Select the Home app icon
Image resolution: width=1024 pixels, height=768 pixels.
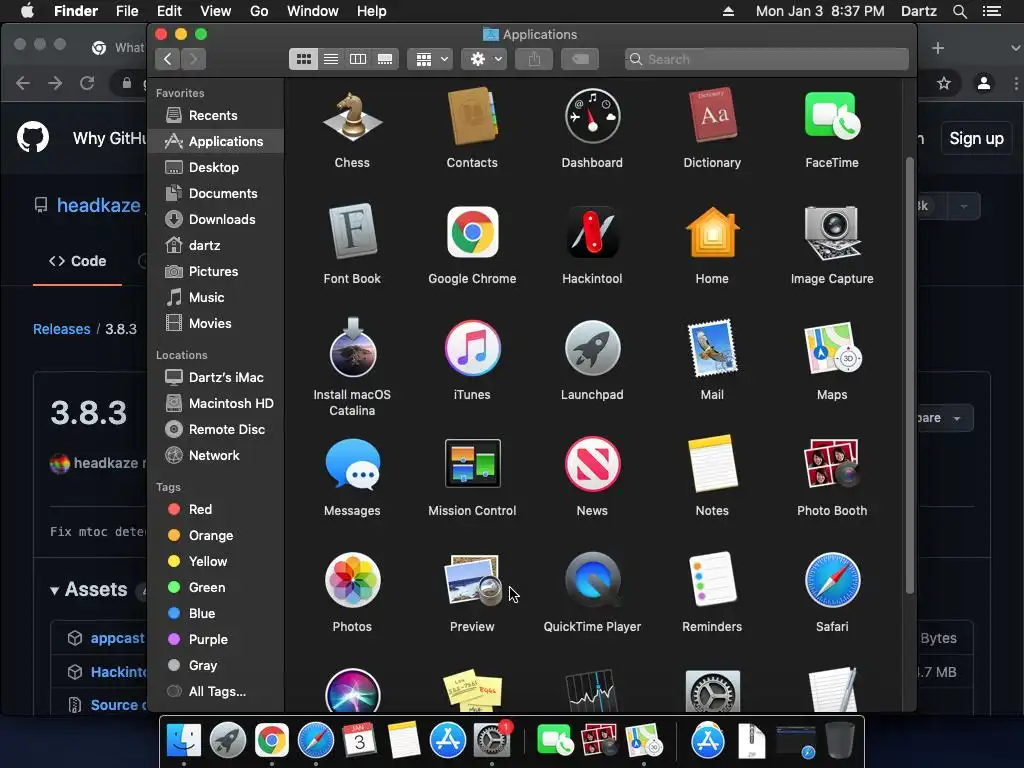712,232
